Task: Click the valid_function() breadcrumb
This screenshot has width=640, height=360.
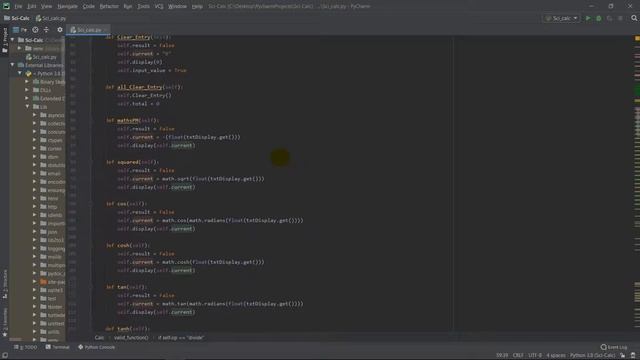Action: click(x=131, y=338)
